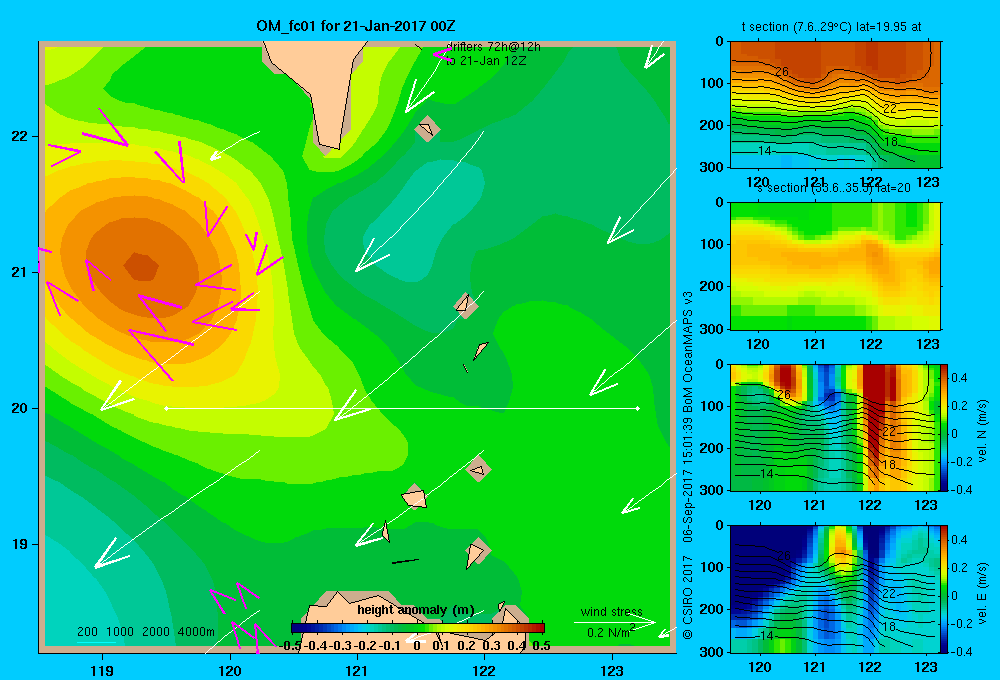Click the 'vel. E (m/s)' axis label
The width and height of the screenshot is (1000, 680).
pyautogui.click(x=983, y=593)
